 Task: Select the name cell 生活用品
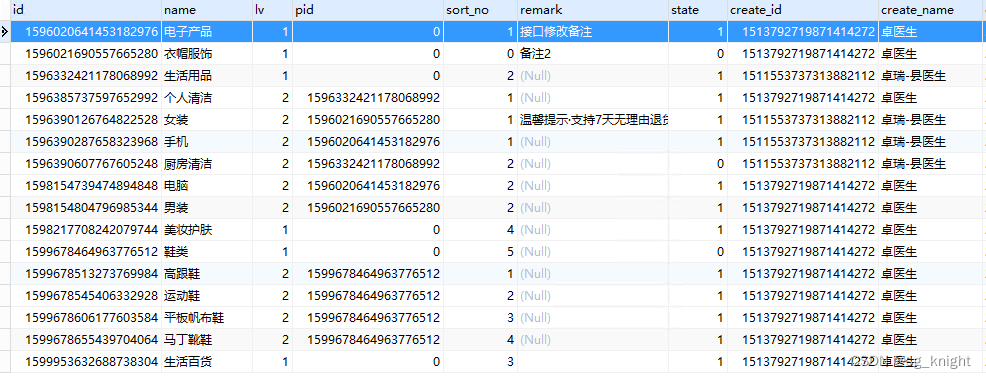pos(207,75)
